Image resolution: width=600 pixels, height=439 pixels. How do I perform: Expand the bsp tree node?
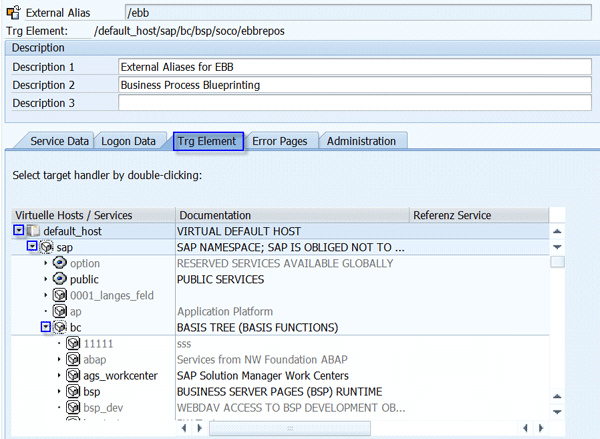tap(59, 392)
